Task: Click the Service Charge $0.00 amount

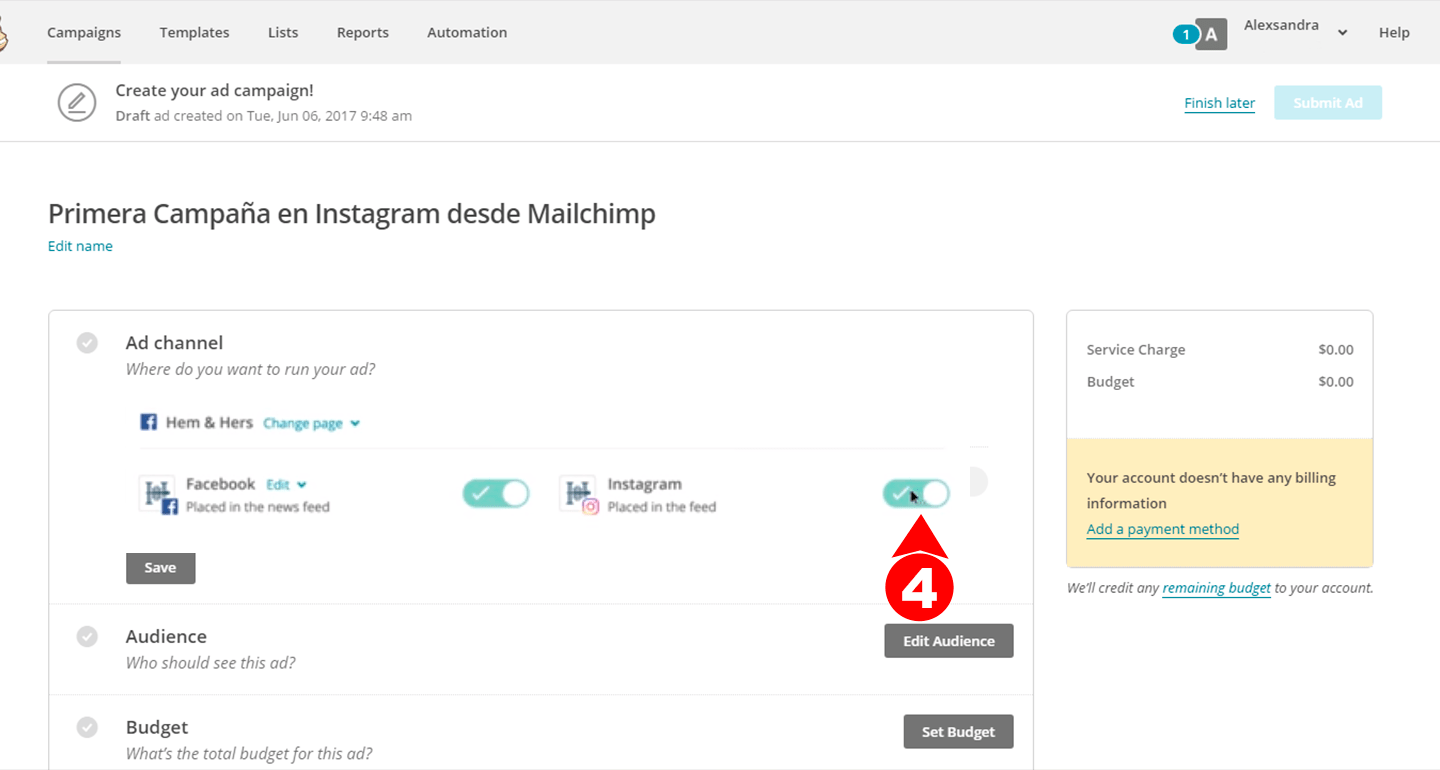Action: tap(1336, 350)
